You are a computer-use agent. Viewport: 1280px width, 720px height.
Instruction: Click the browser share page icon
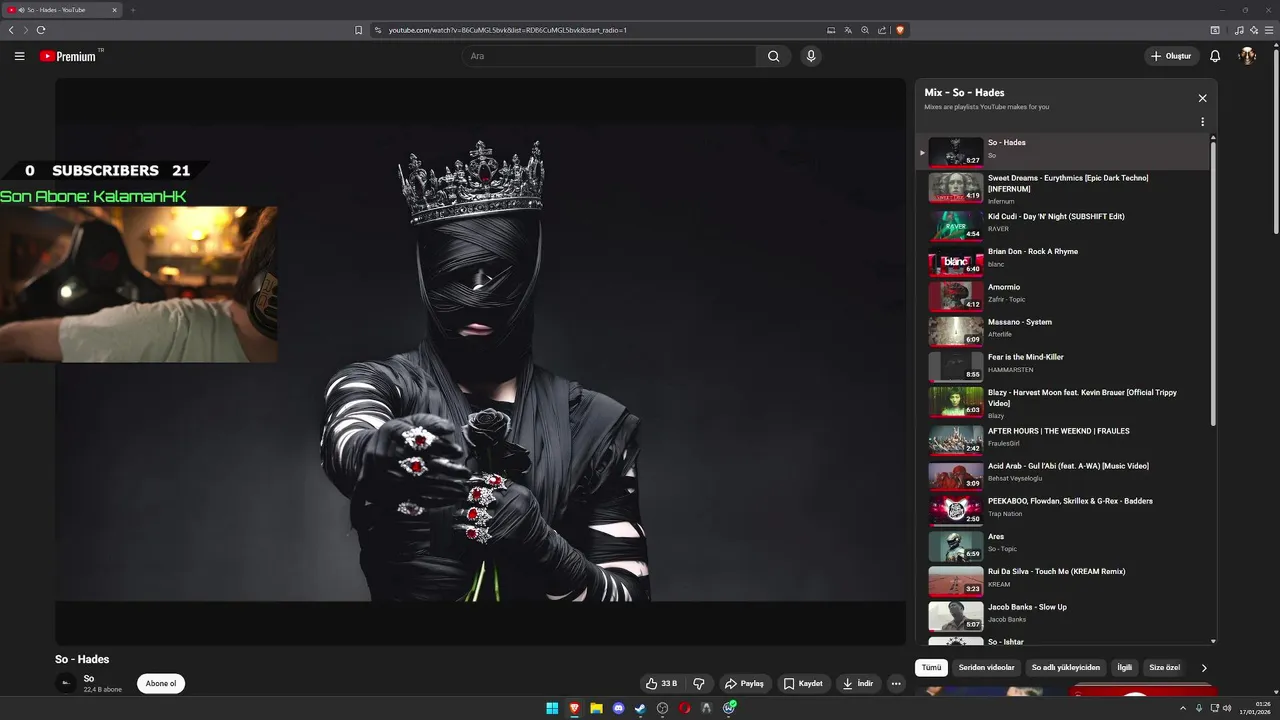click(x=882, y=30)
